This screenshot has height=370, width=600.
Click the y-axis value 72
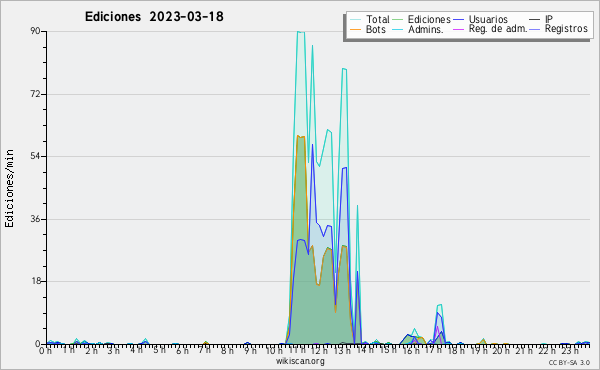(x=36, y=94)
